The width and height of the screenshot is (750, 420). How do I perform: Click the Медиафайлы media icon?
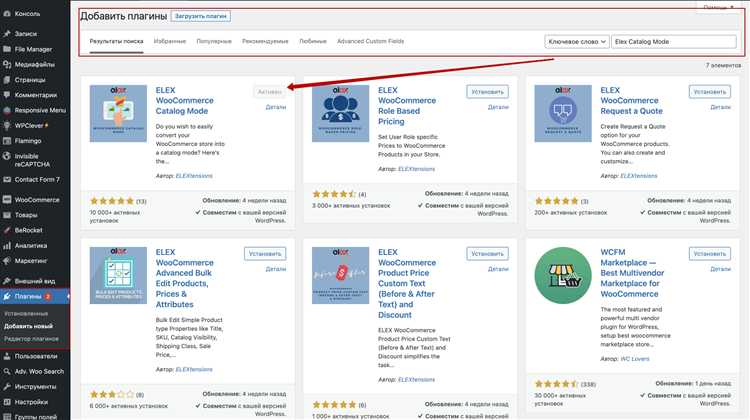click(7, 65)
